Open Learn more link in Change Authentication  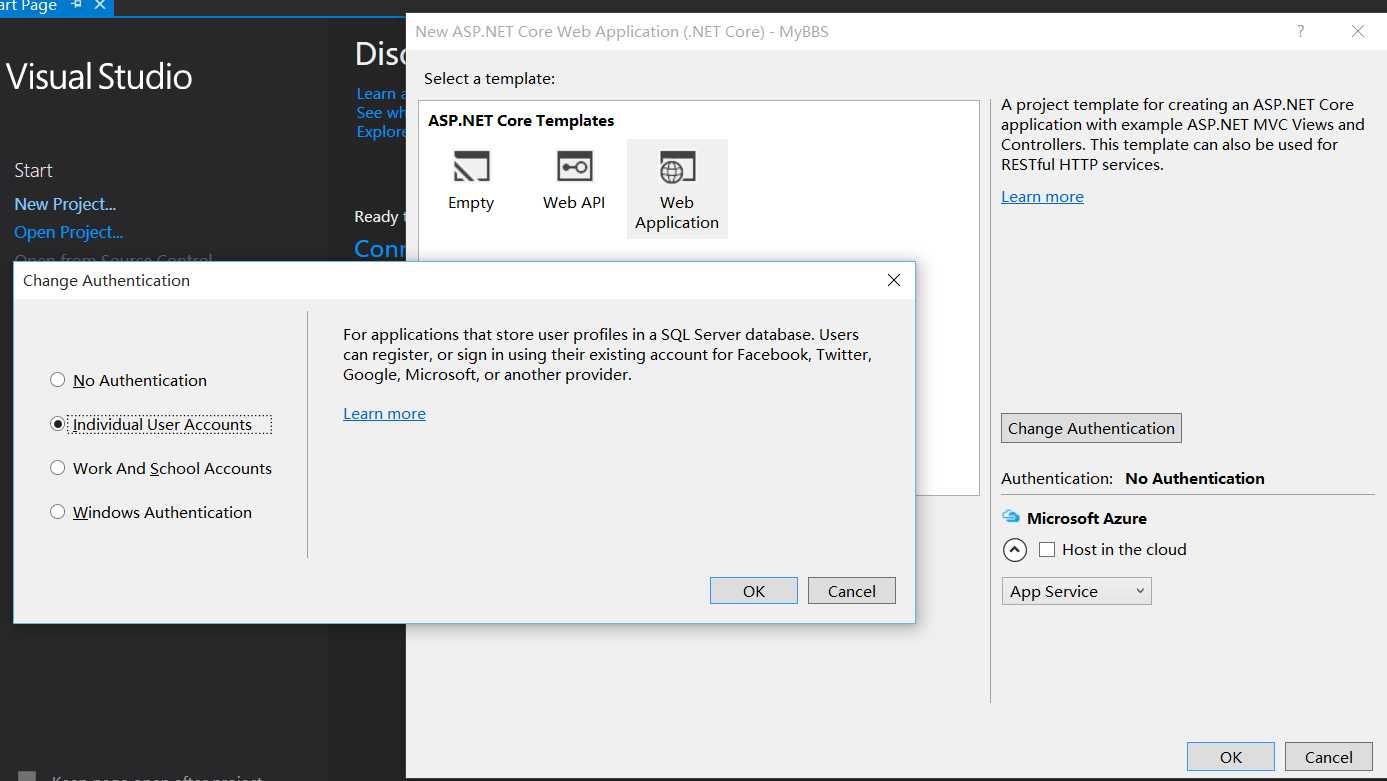384,413
